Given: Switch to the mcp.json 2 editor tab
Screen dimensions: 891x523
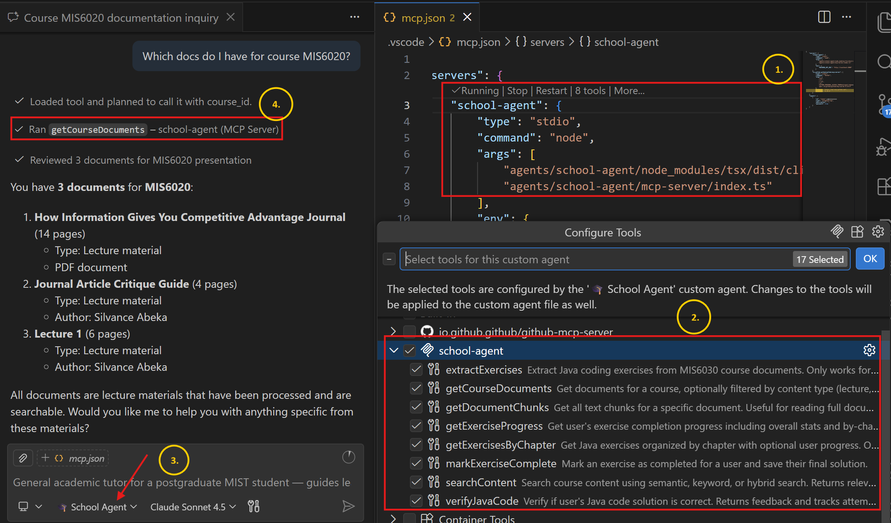Looking at the screenshot, I should [x=427, y=18].
